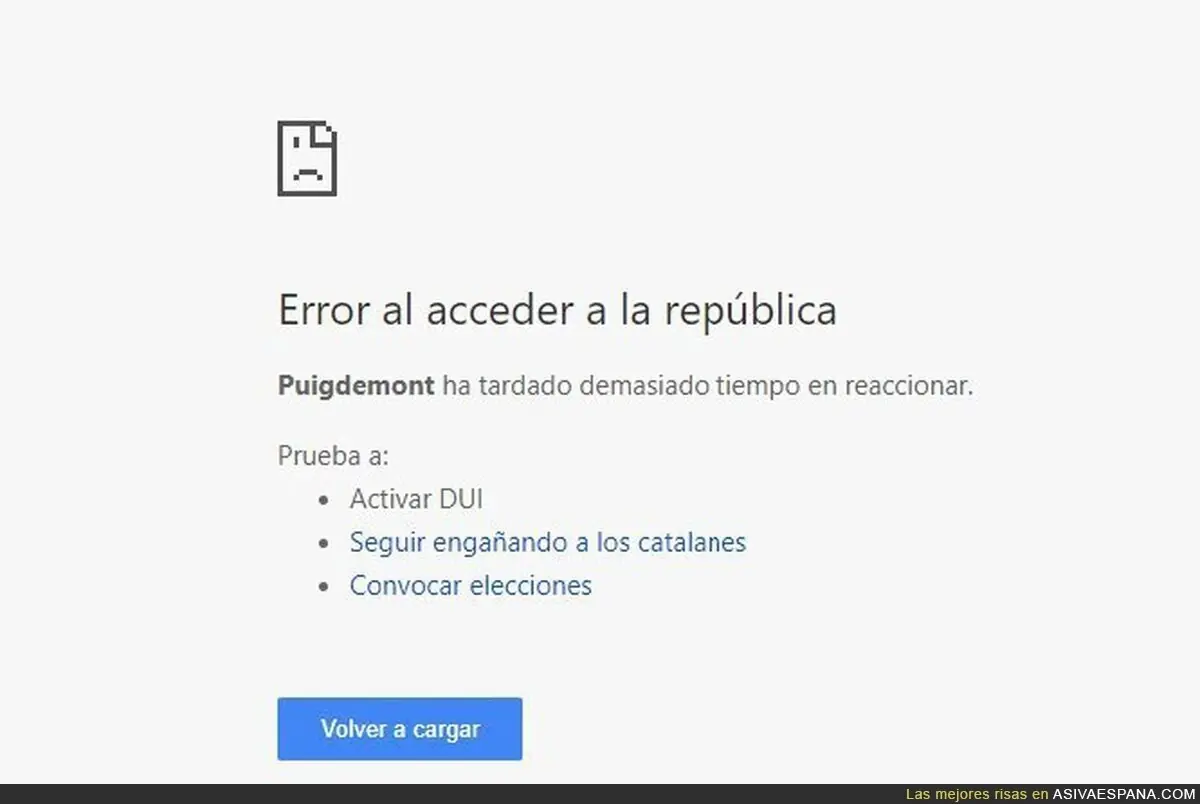This screenshot has width=1200, height=804.
Task: Reload with the Volver a cargar button
Action: 400,729
